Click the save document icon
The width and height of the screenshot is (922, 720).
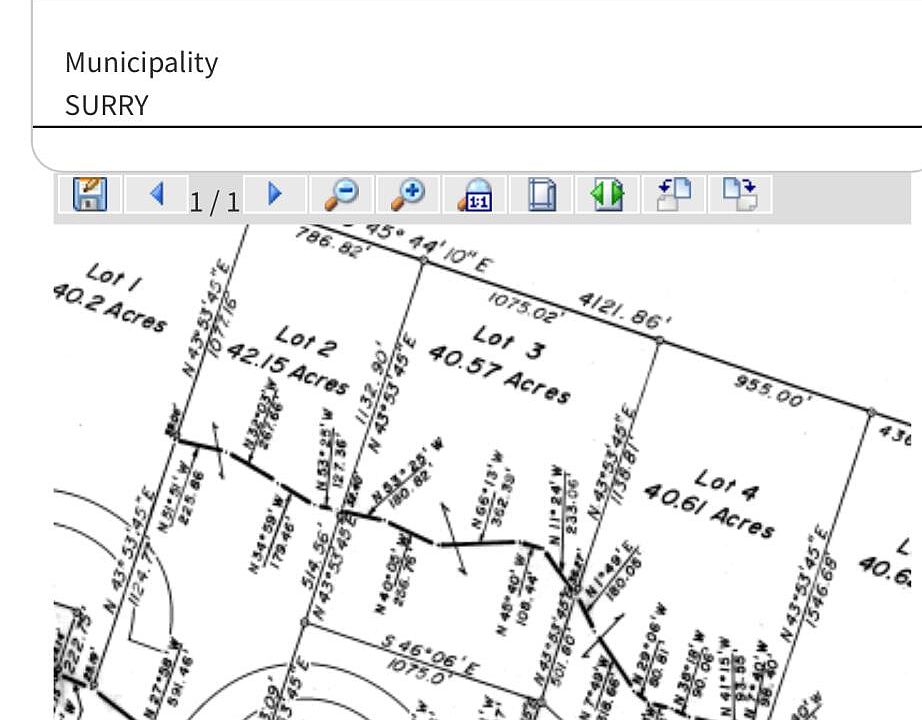(90, 193)
